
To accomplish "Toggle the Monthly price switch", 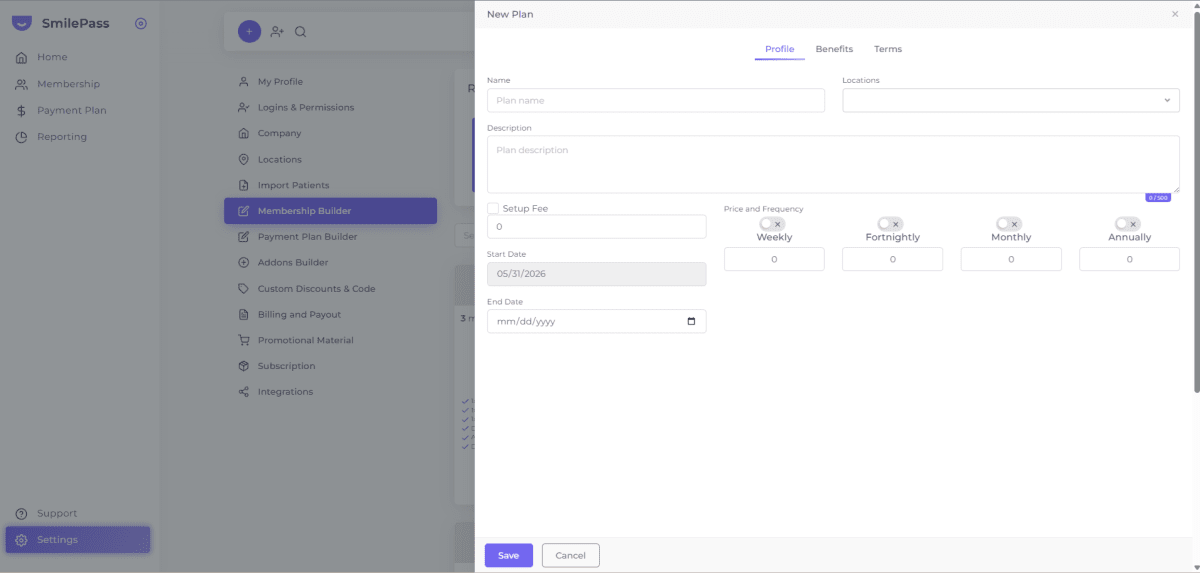I will (1009, 224).
